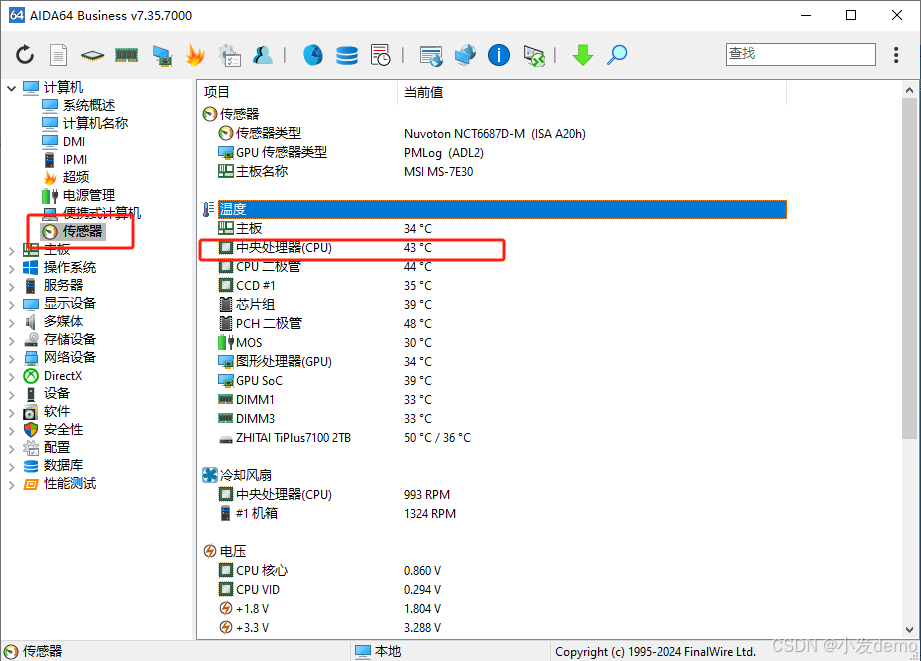Viewport: 921px width, 661px height.
Task: Select 配置 in the tree
Action: point(57,448)
